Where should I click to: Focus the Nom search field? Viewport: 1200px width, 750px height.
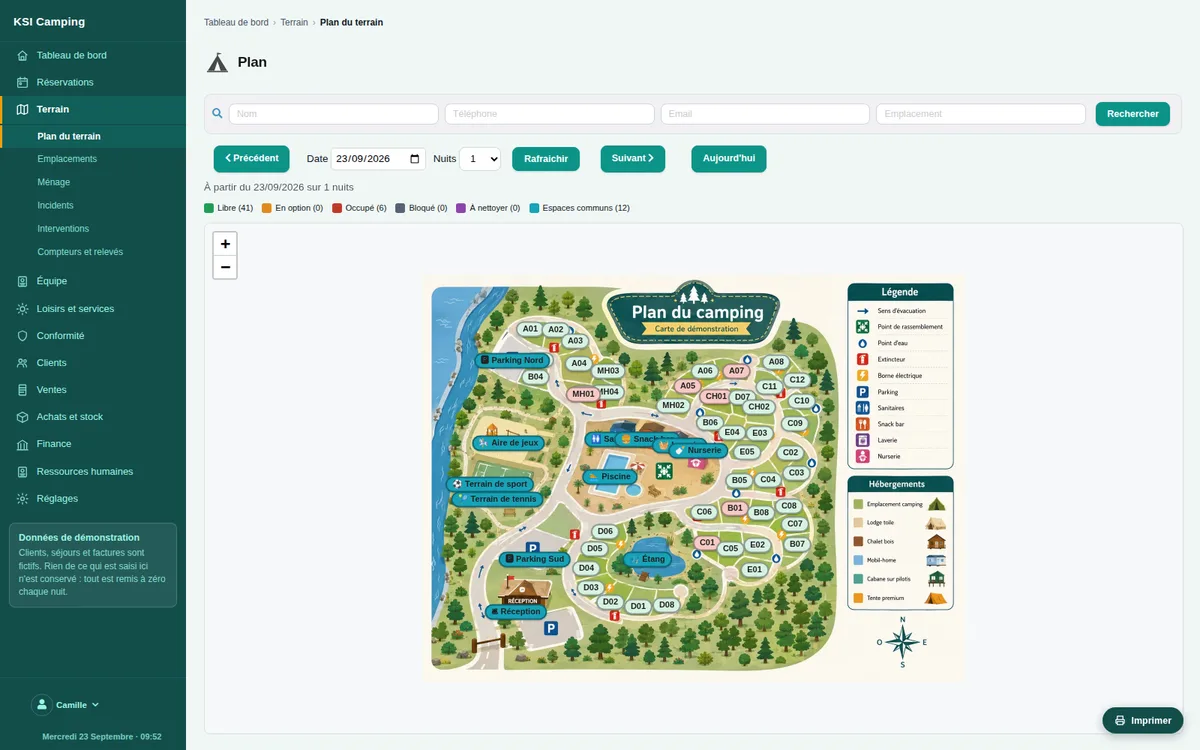[x=334, y=114]
